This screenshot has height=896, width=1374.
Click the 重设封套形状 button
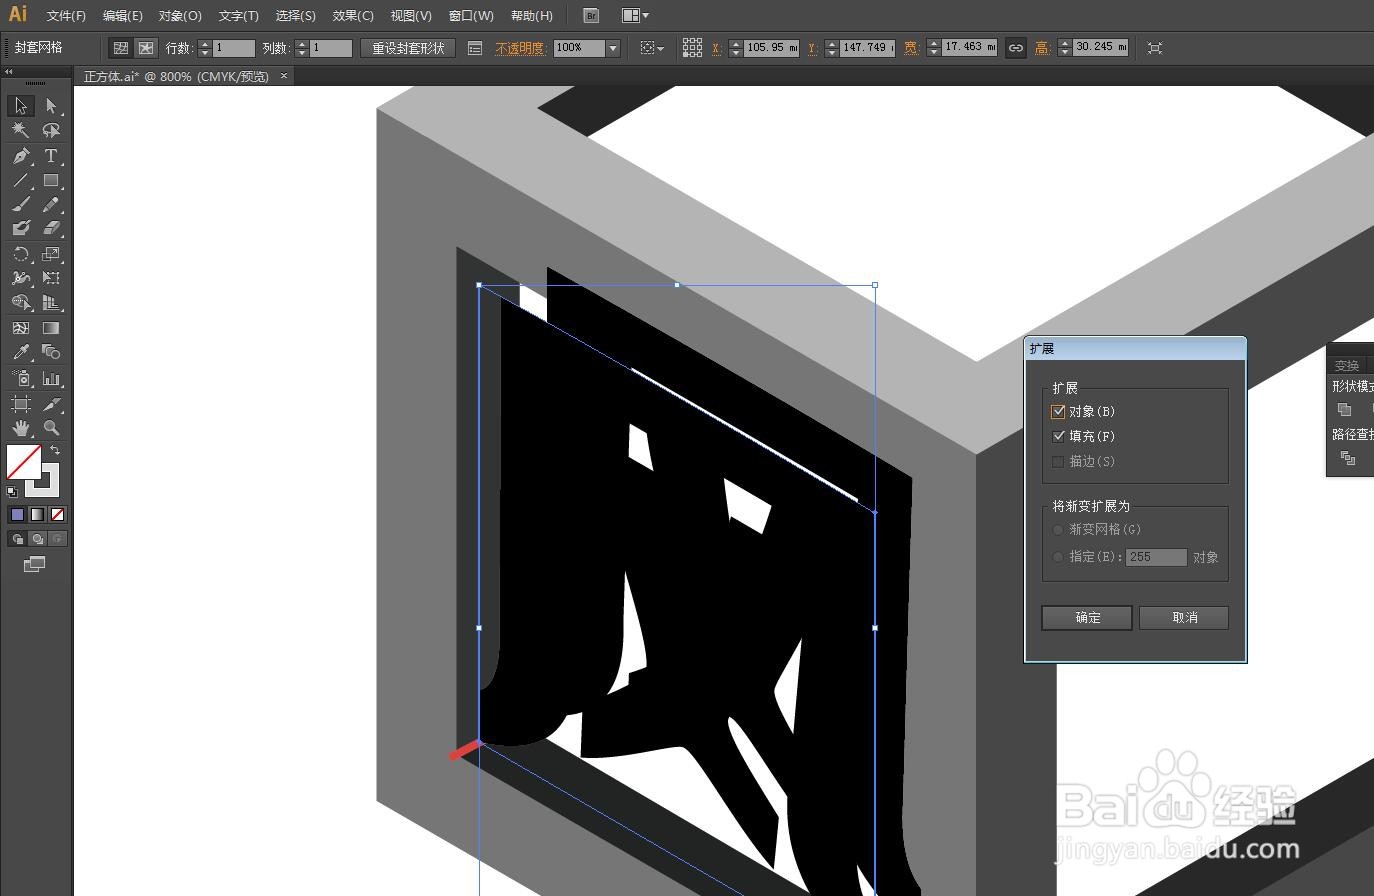click(x=407, y=47)
